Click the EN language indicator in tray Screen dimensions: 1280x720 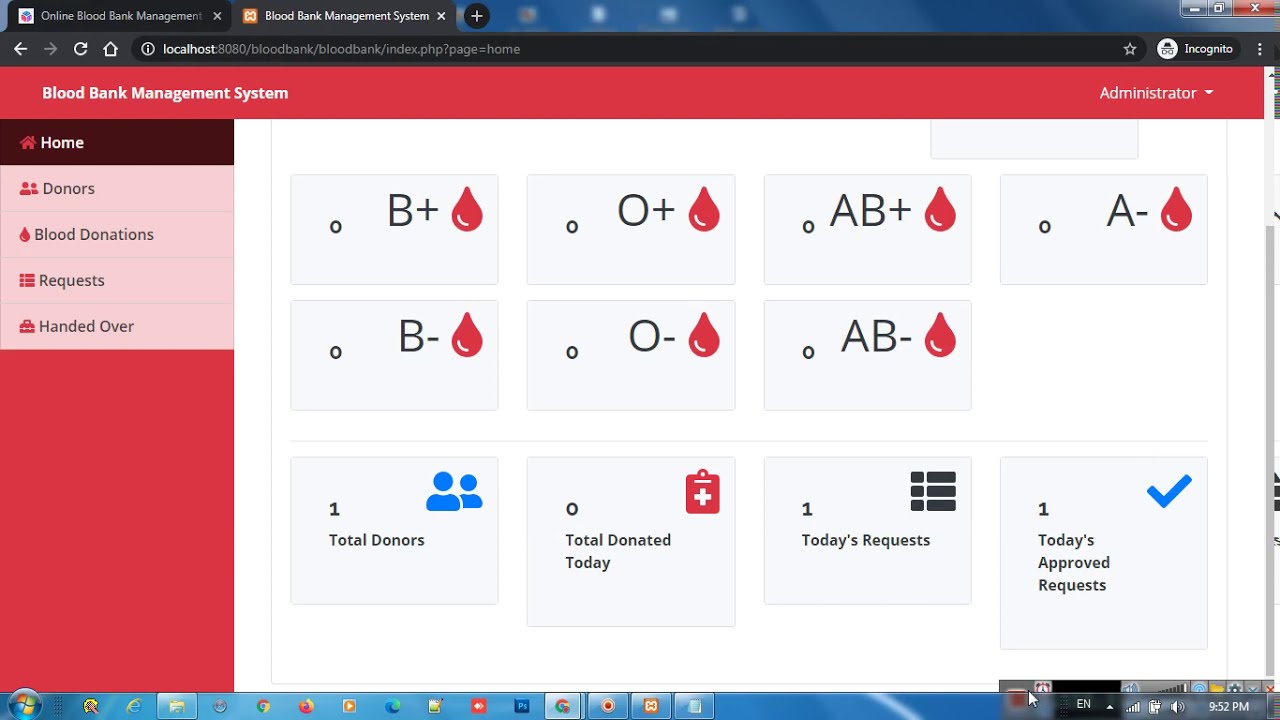1083,705
